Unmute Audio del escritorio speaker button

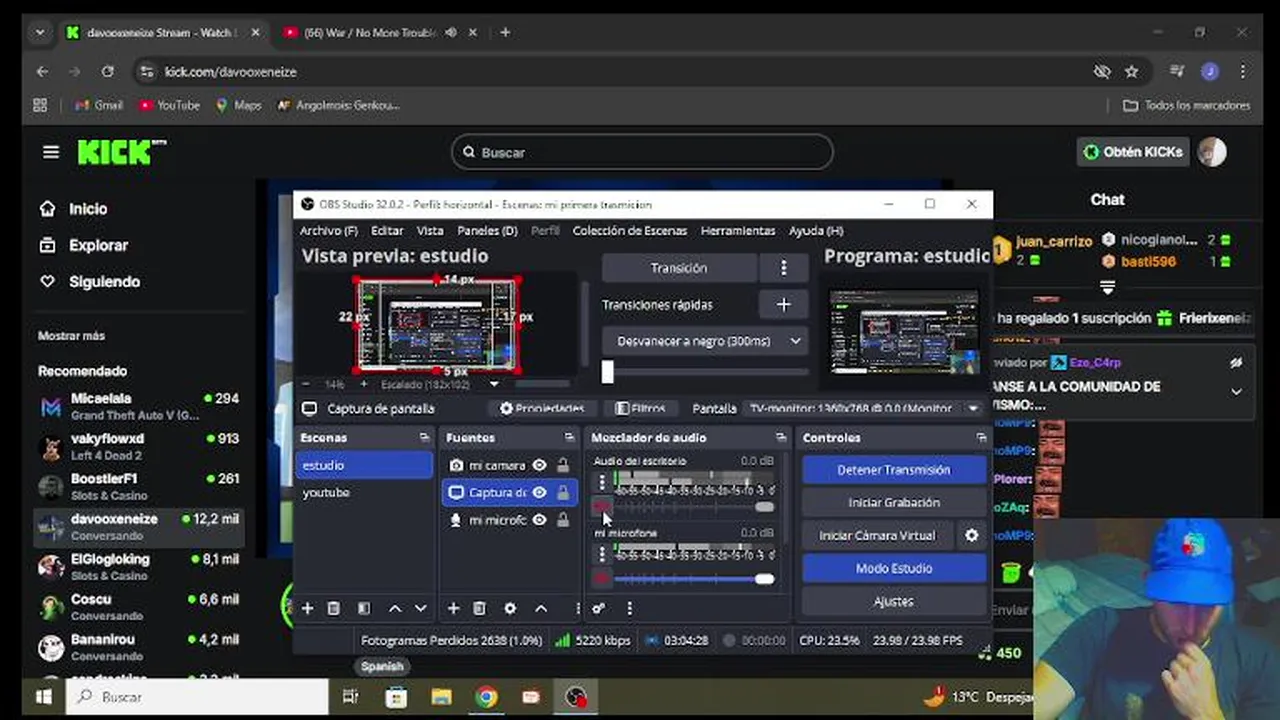[601, 507]
